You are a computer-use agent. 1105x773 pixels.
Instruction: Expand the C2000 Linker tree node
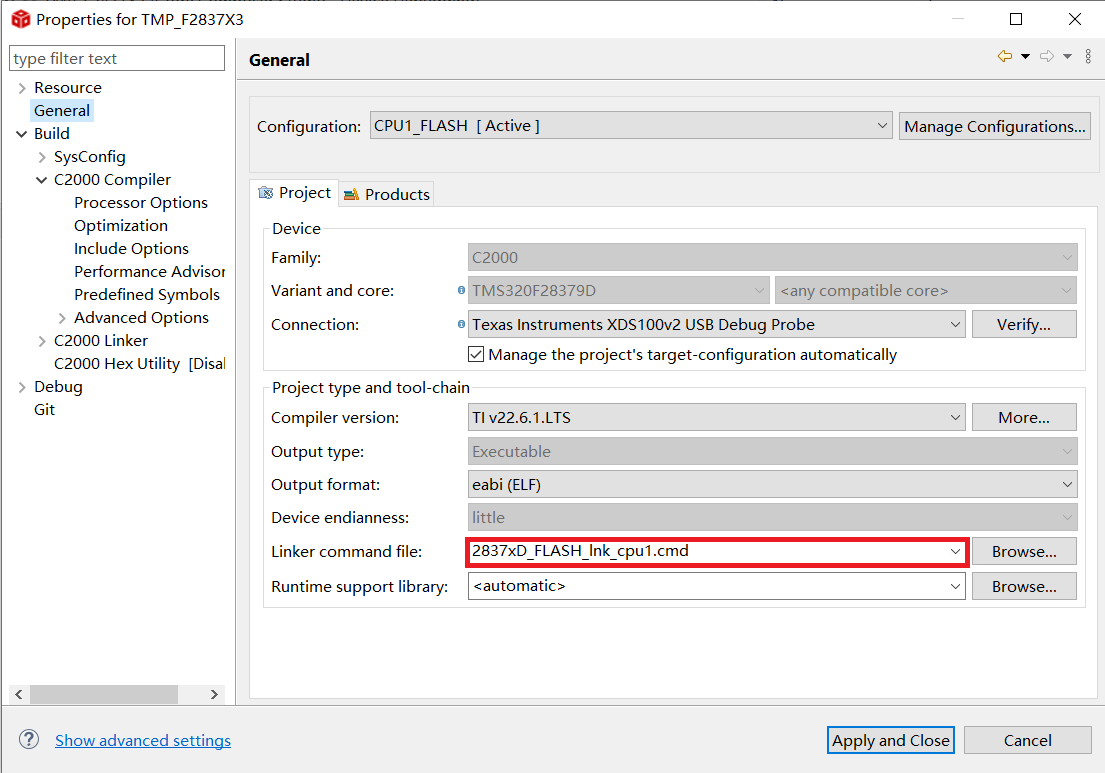[42, 341]
